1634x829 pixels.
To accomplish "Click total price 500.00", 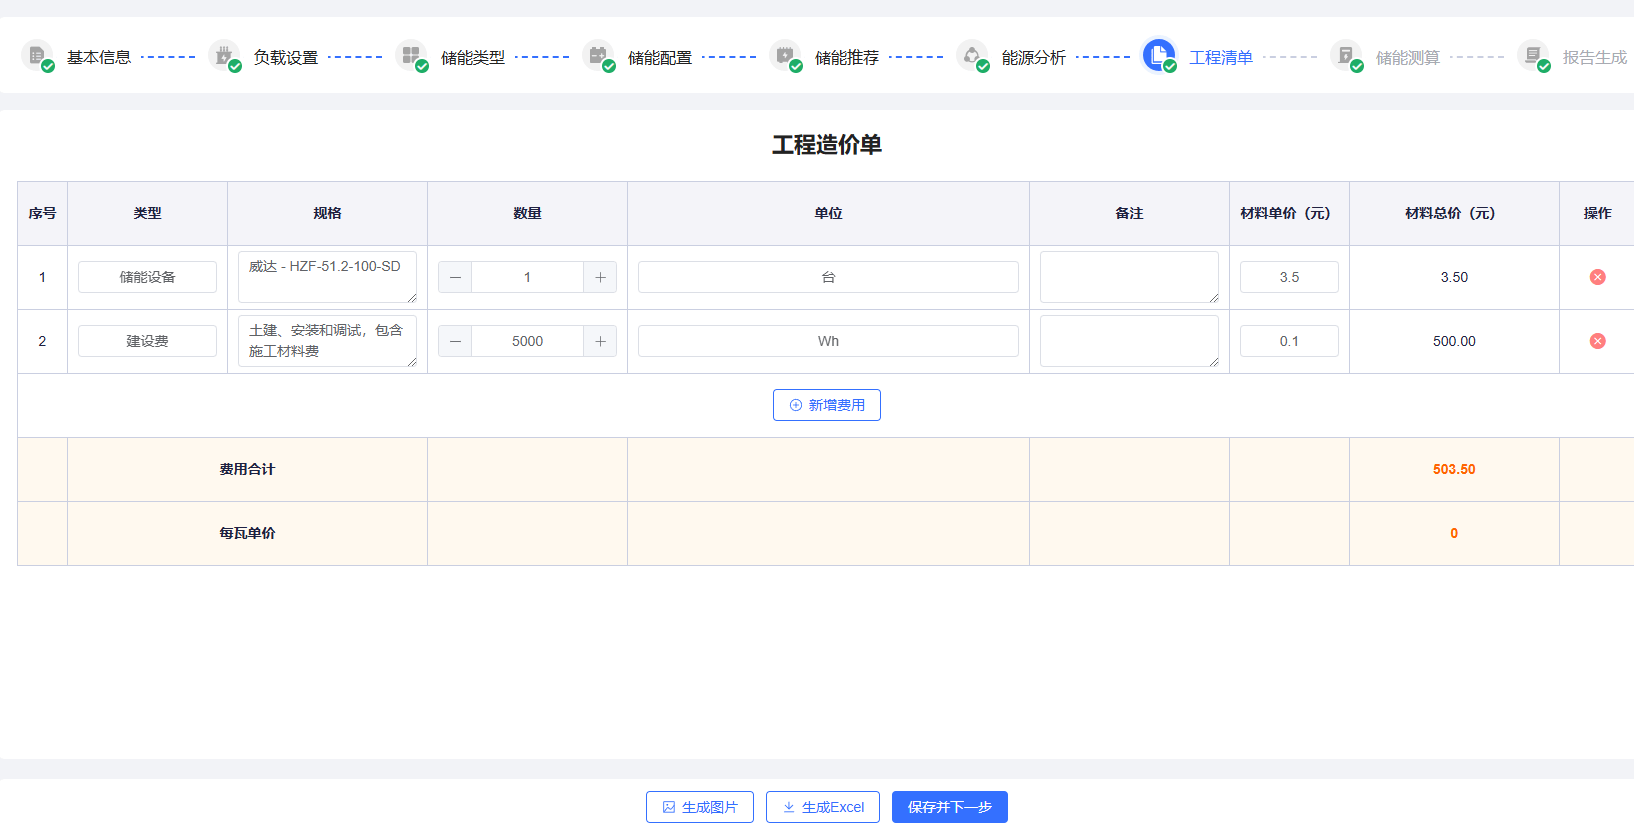I will pos(1454,341).
